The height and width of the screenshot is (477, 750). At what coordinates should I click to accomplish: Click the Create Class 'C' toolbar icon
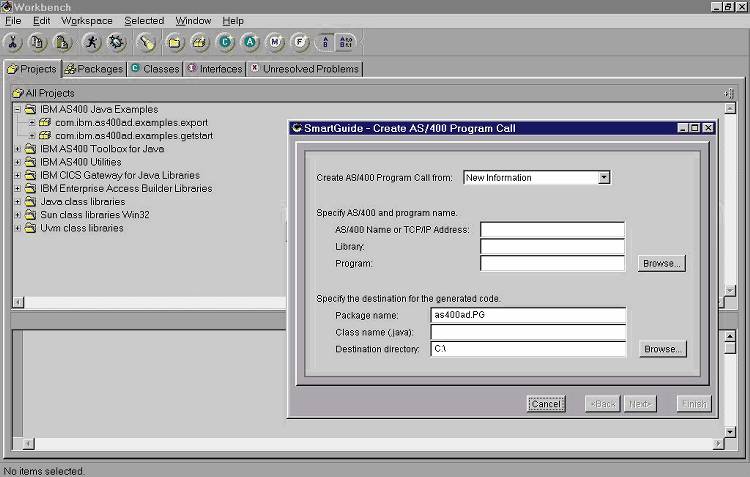(225, 43)
